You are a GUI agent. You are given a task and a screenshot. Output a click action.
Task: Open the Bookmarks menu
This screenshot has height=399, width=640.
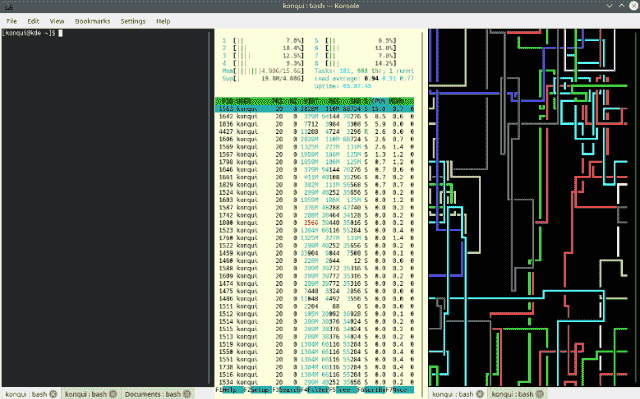point(92,21)
